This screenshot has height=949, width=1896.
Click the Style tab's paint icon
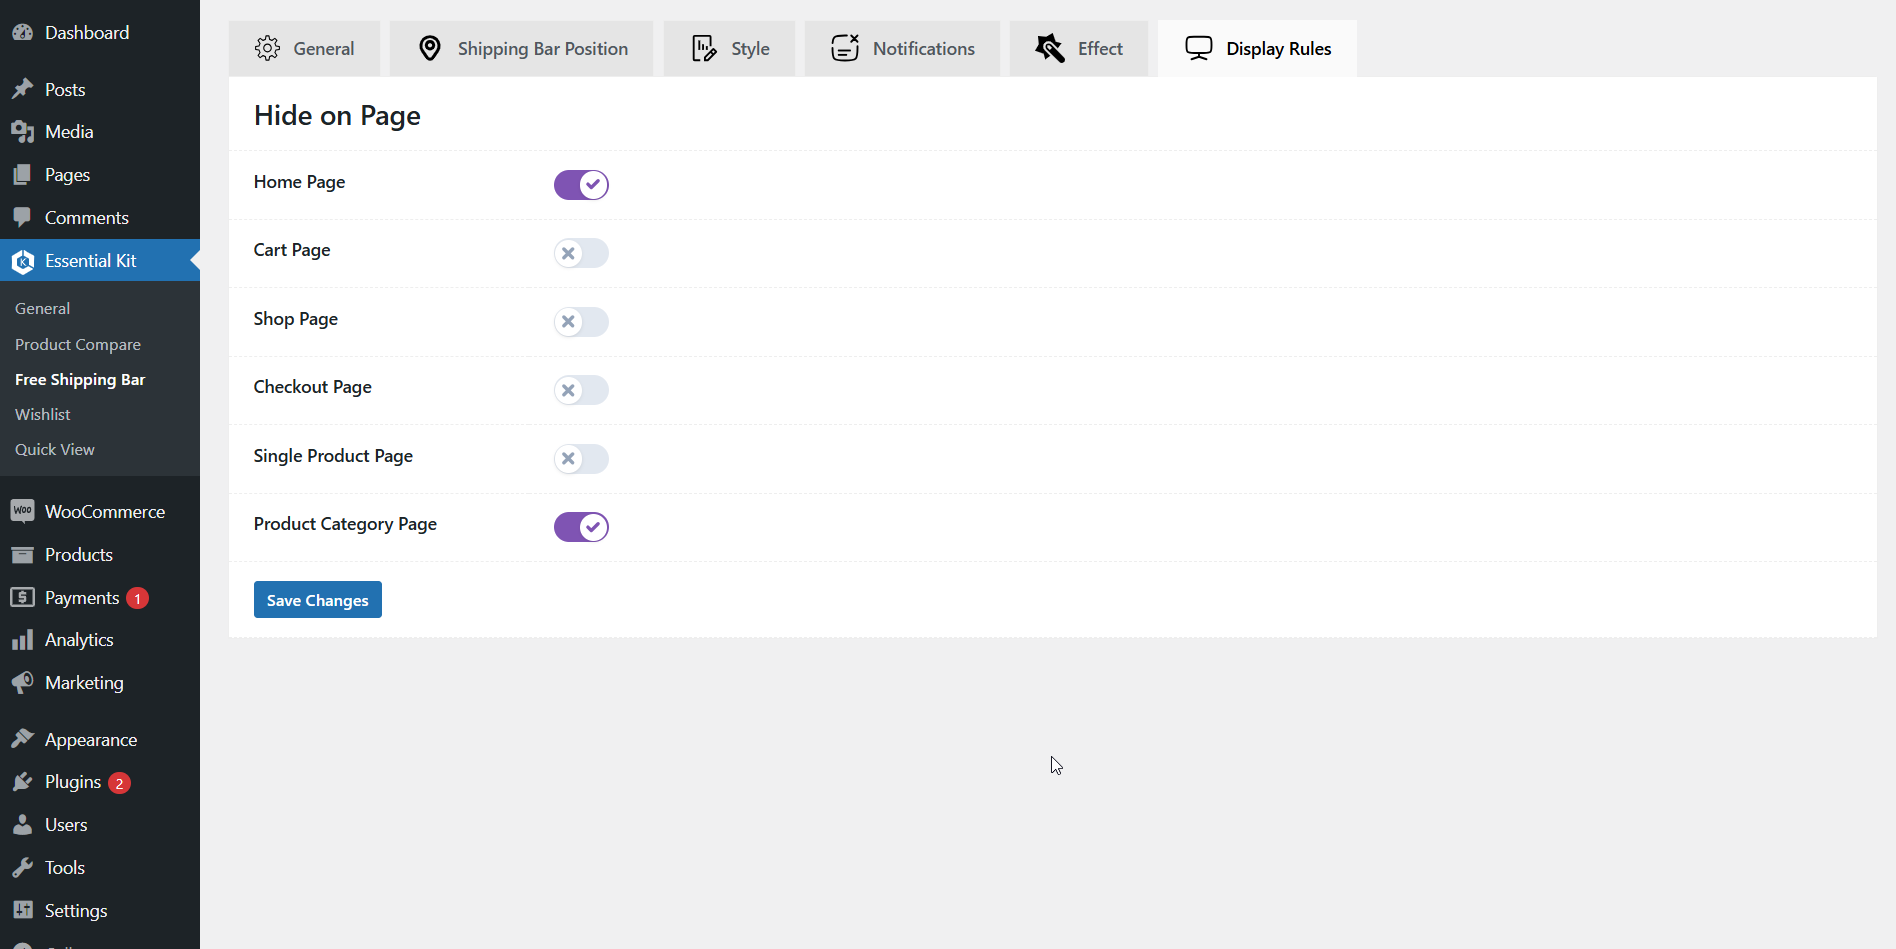click(704, 48)
